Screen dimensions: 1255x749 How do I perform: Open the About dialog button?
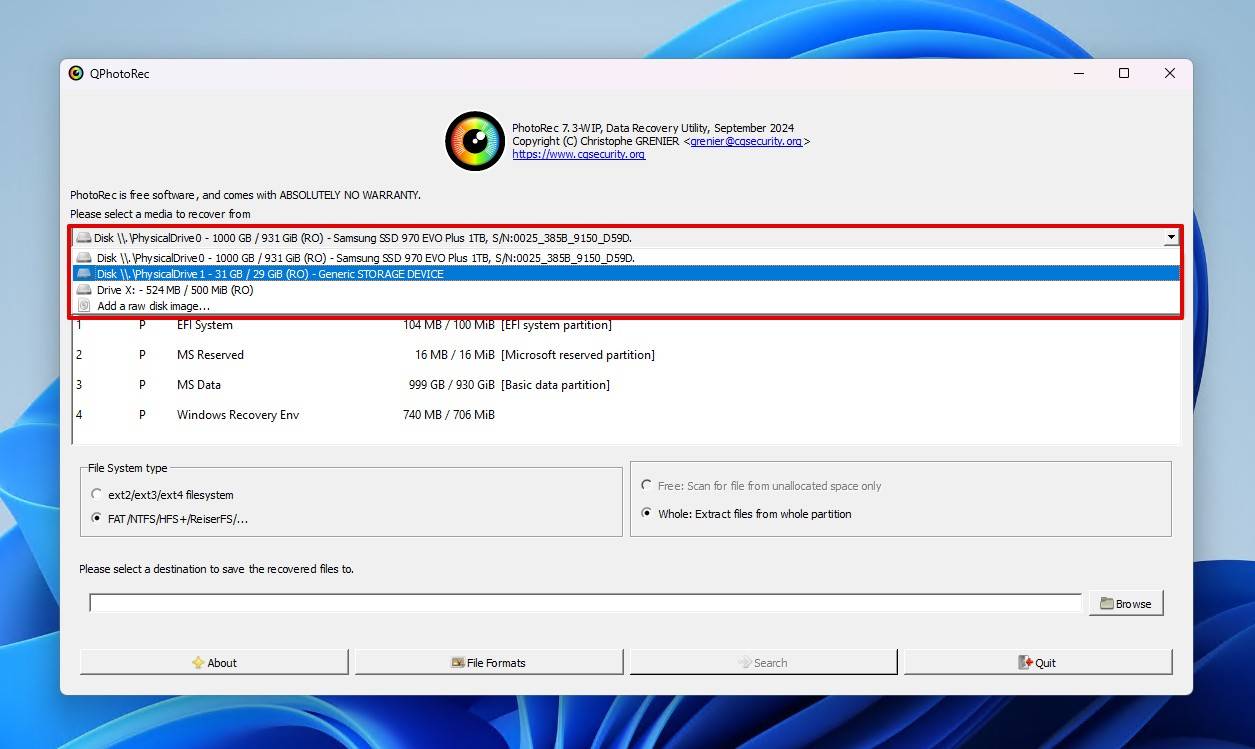click(214, 662)
